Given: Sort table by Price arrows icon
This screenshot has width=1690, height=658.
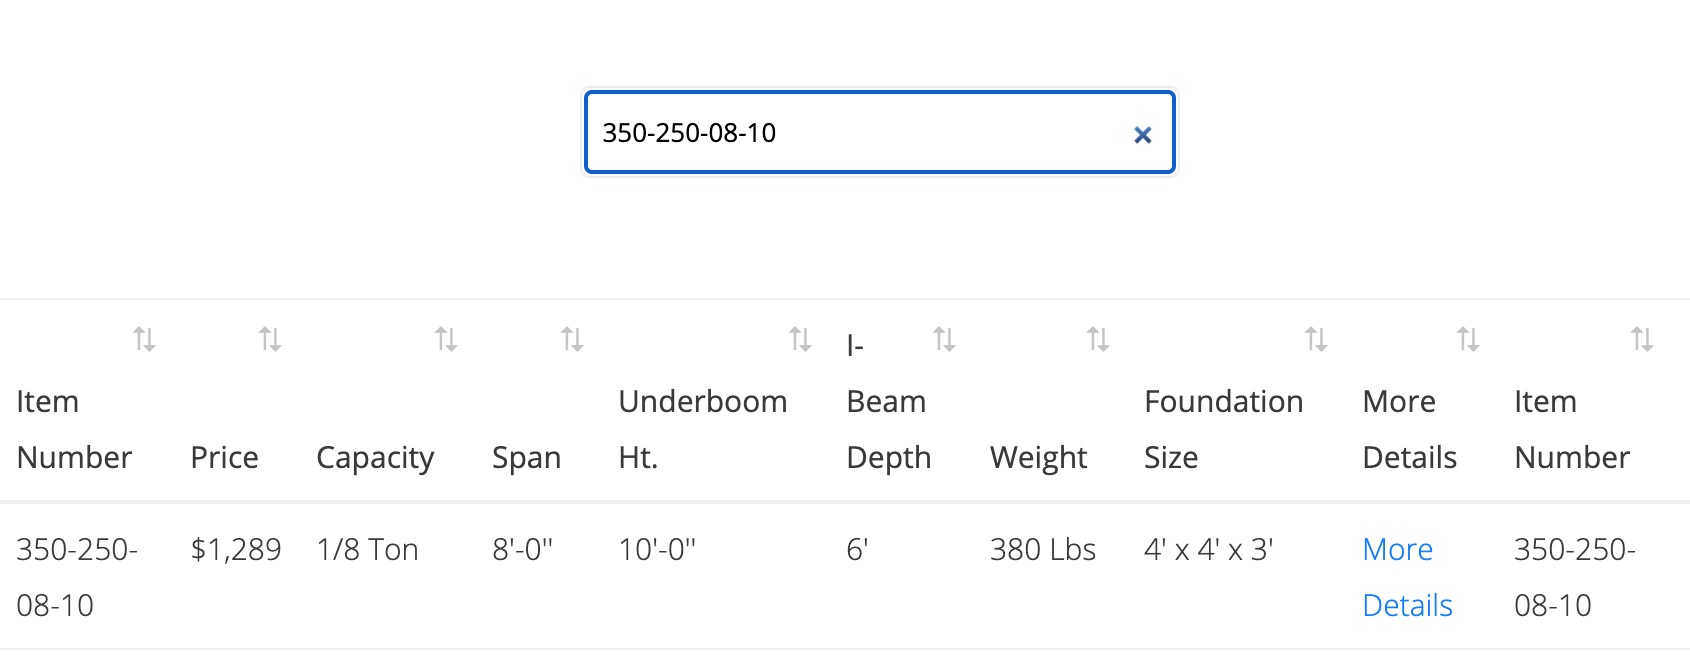Looking at the screenshot, I should click(x=270, y=340).
